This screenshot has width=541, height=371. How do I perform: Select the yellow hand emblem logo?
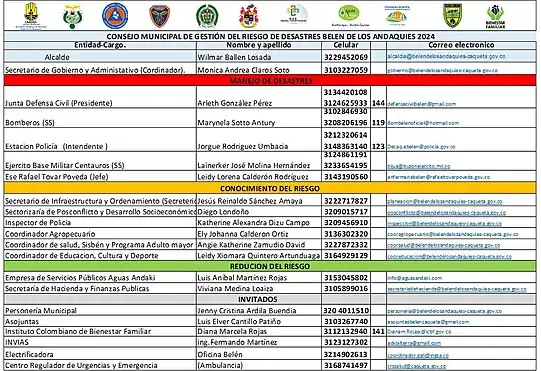click(x=31, y=16)
